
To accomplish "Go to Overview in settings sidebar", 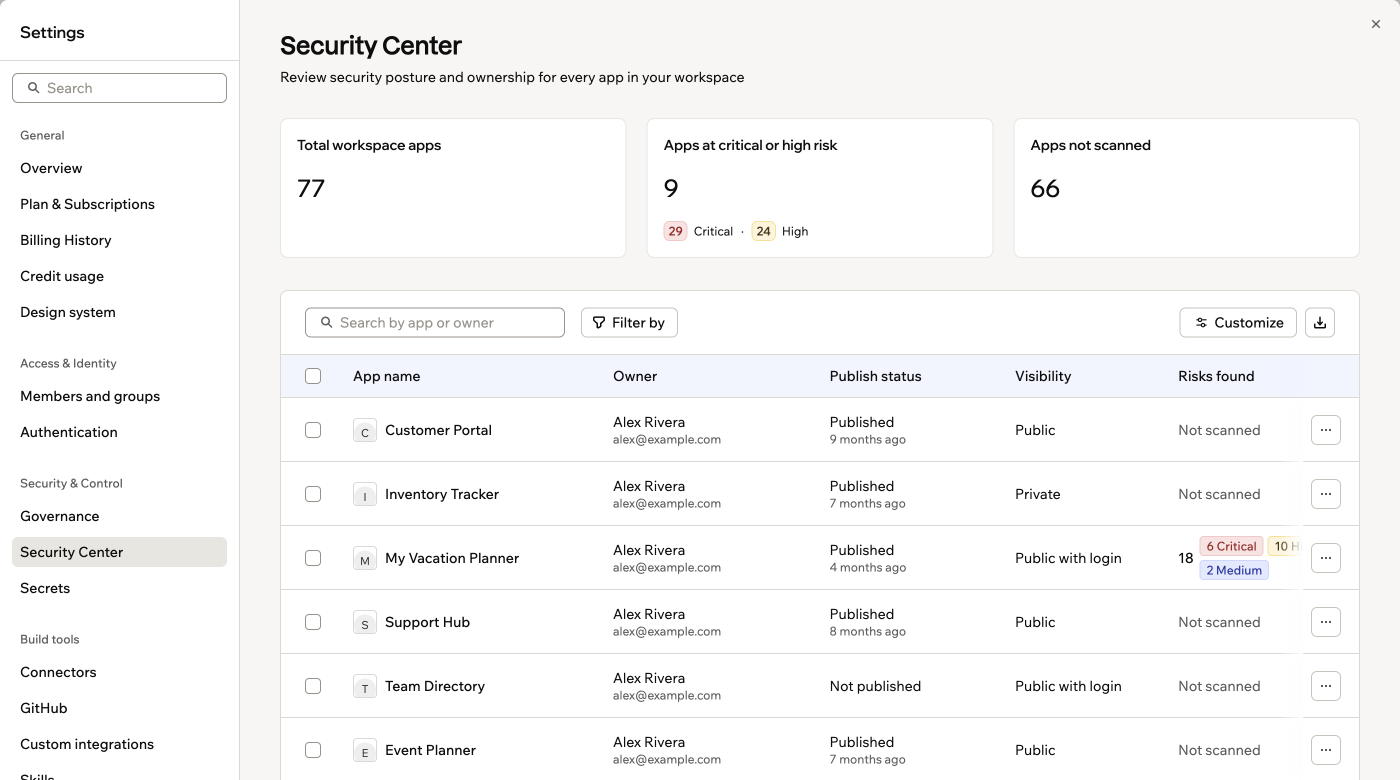I will [119, 168].
